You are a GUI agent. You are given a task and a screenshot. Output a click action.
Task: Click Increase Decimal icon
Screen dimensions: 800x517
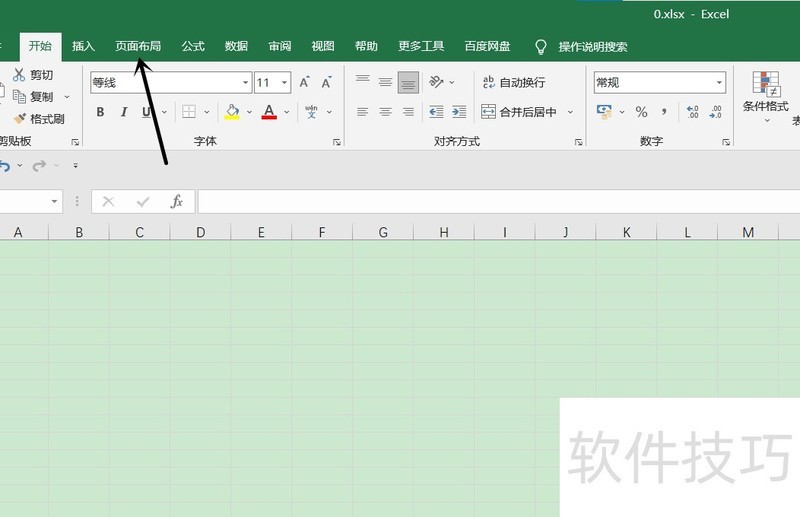pyautogui.click(x=692, y=112)
